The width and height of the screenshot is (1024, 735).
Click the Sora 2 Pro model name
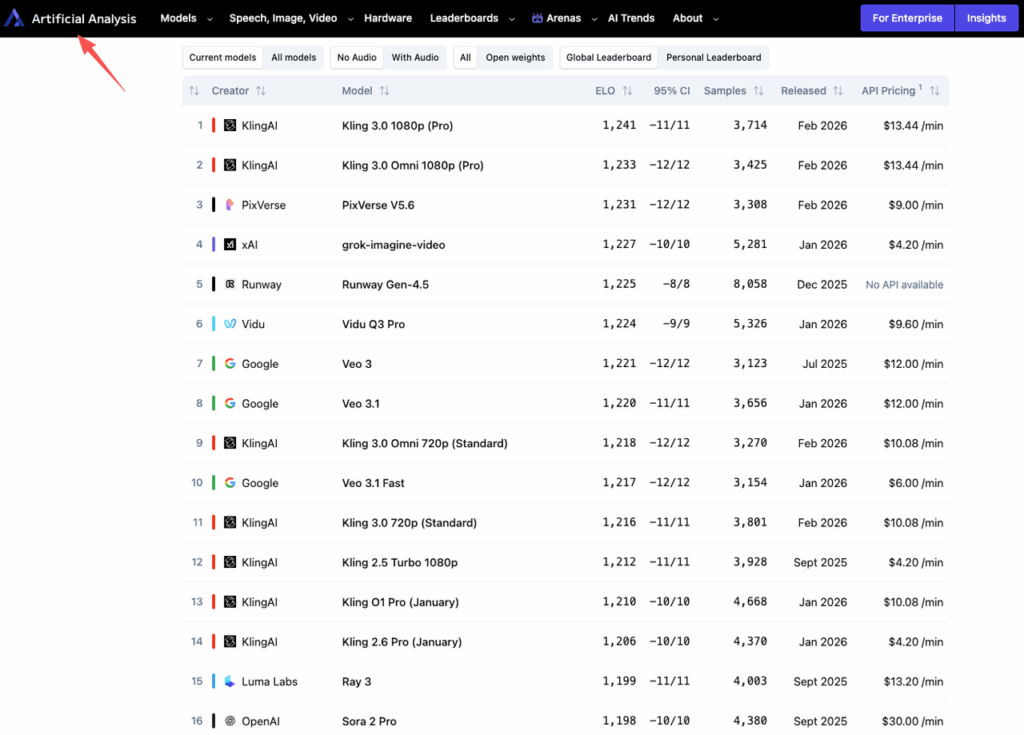point(369,721)
